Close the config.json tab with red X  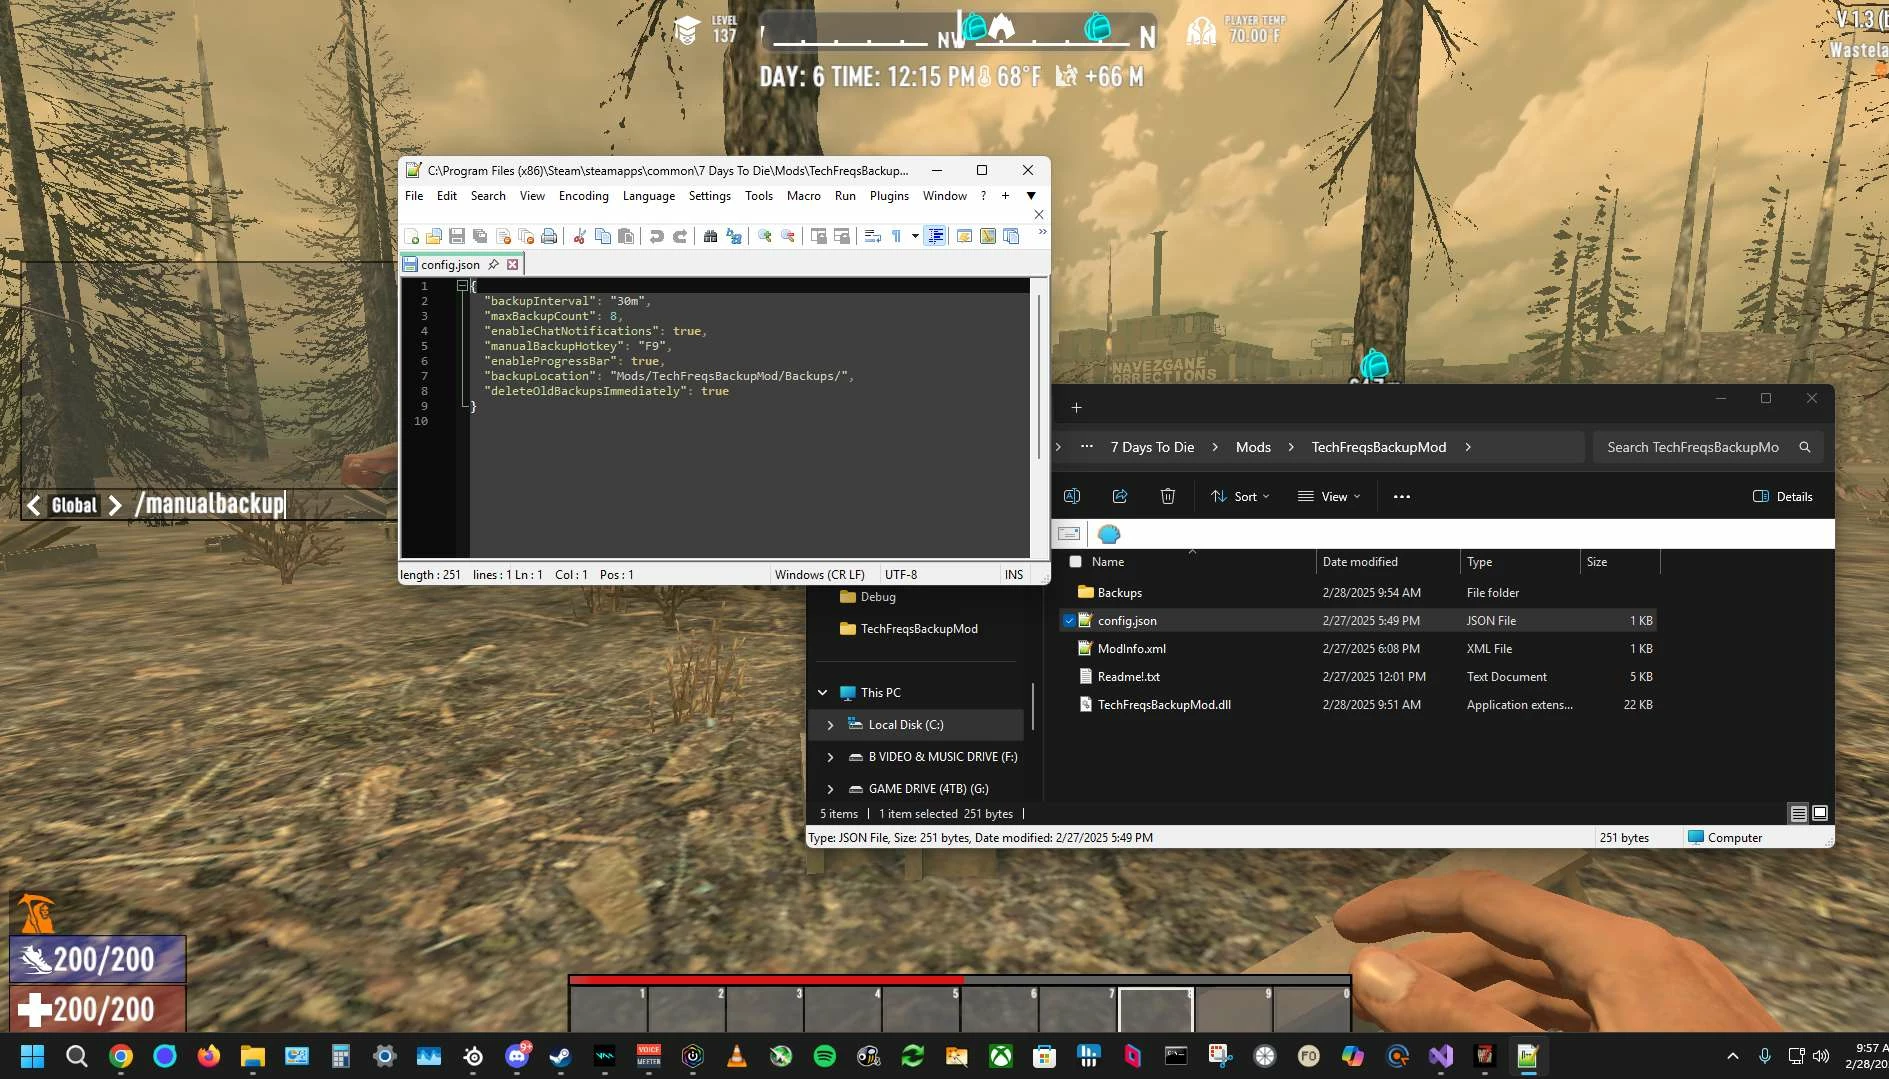click(x=513, y=265)
